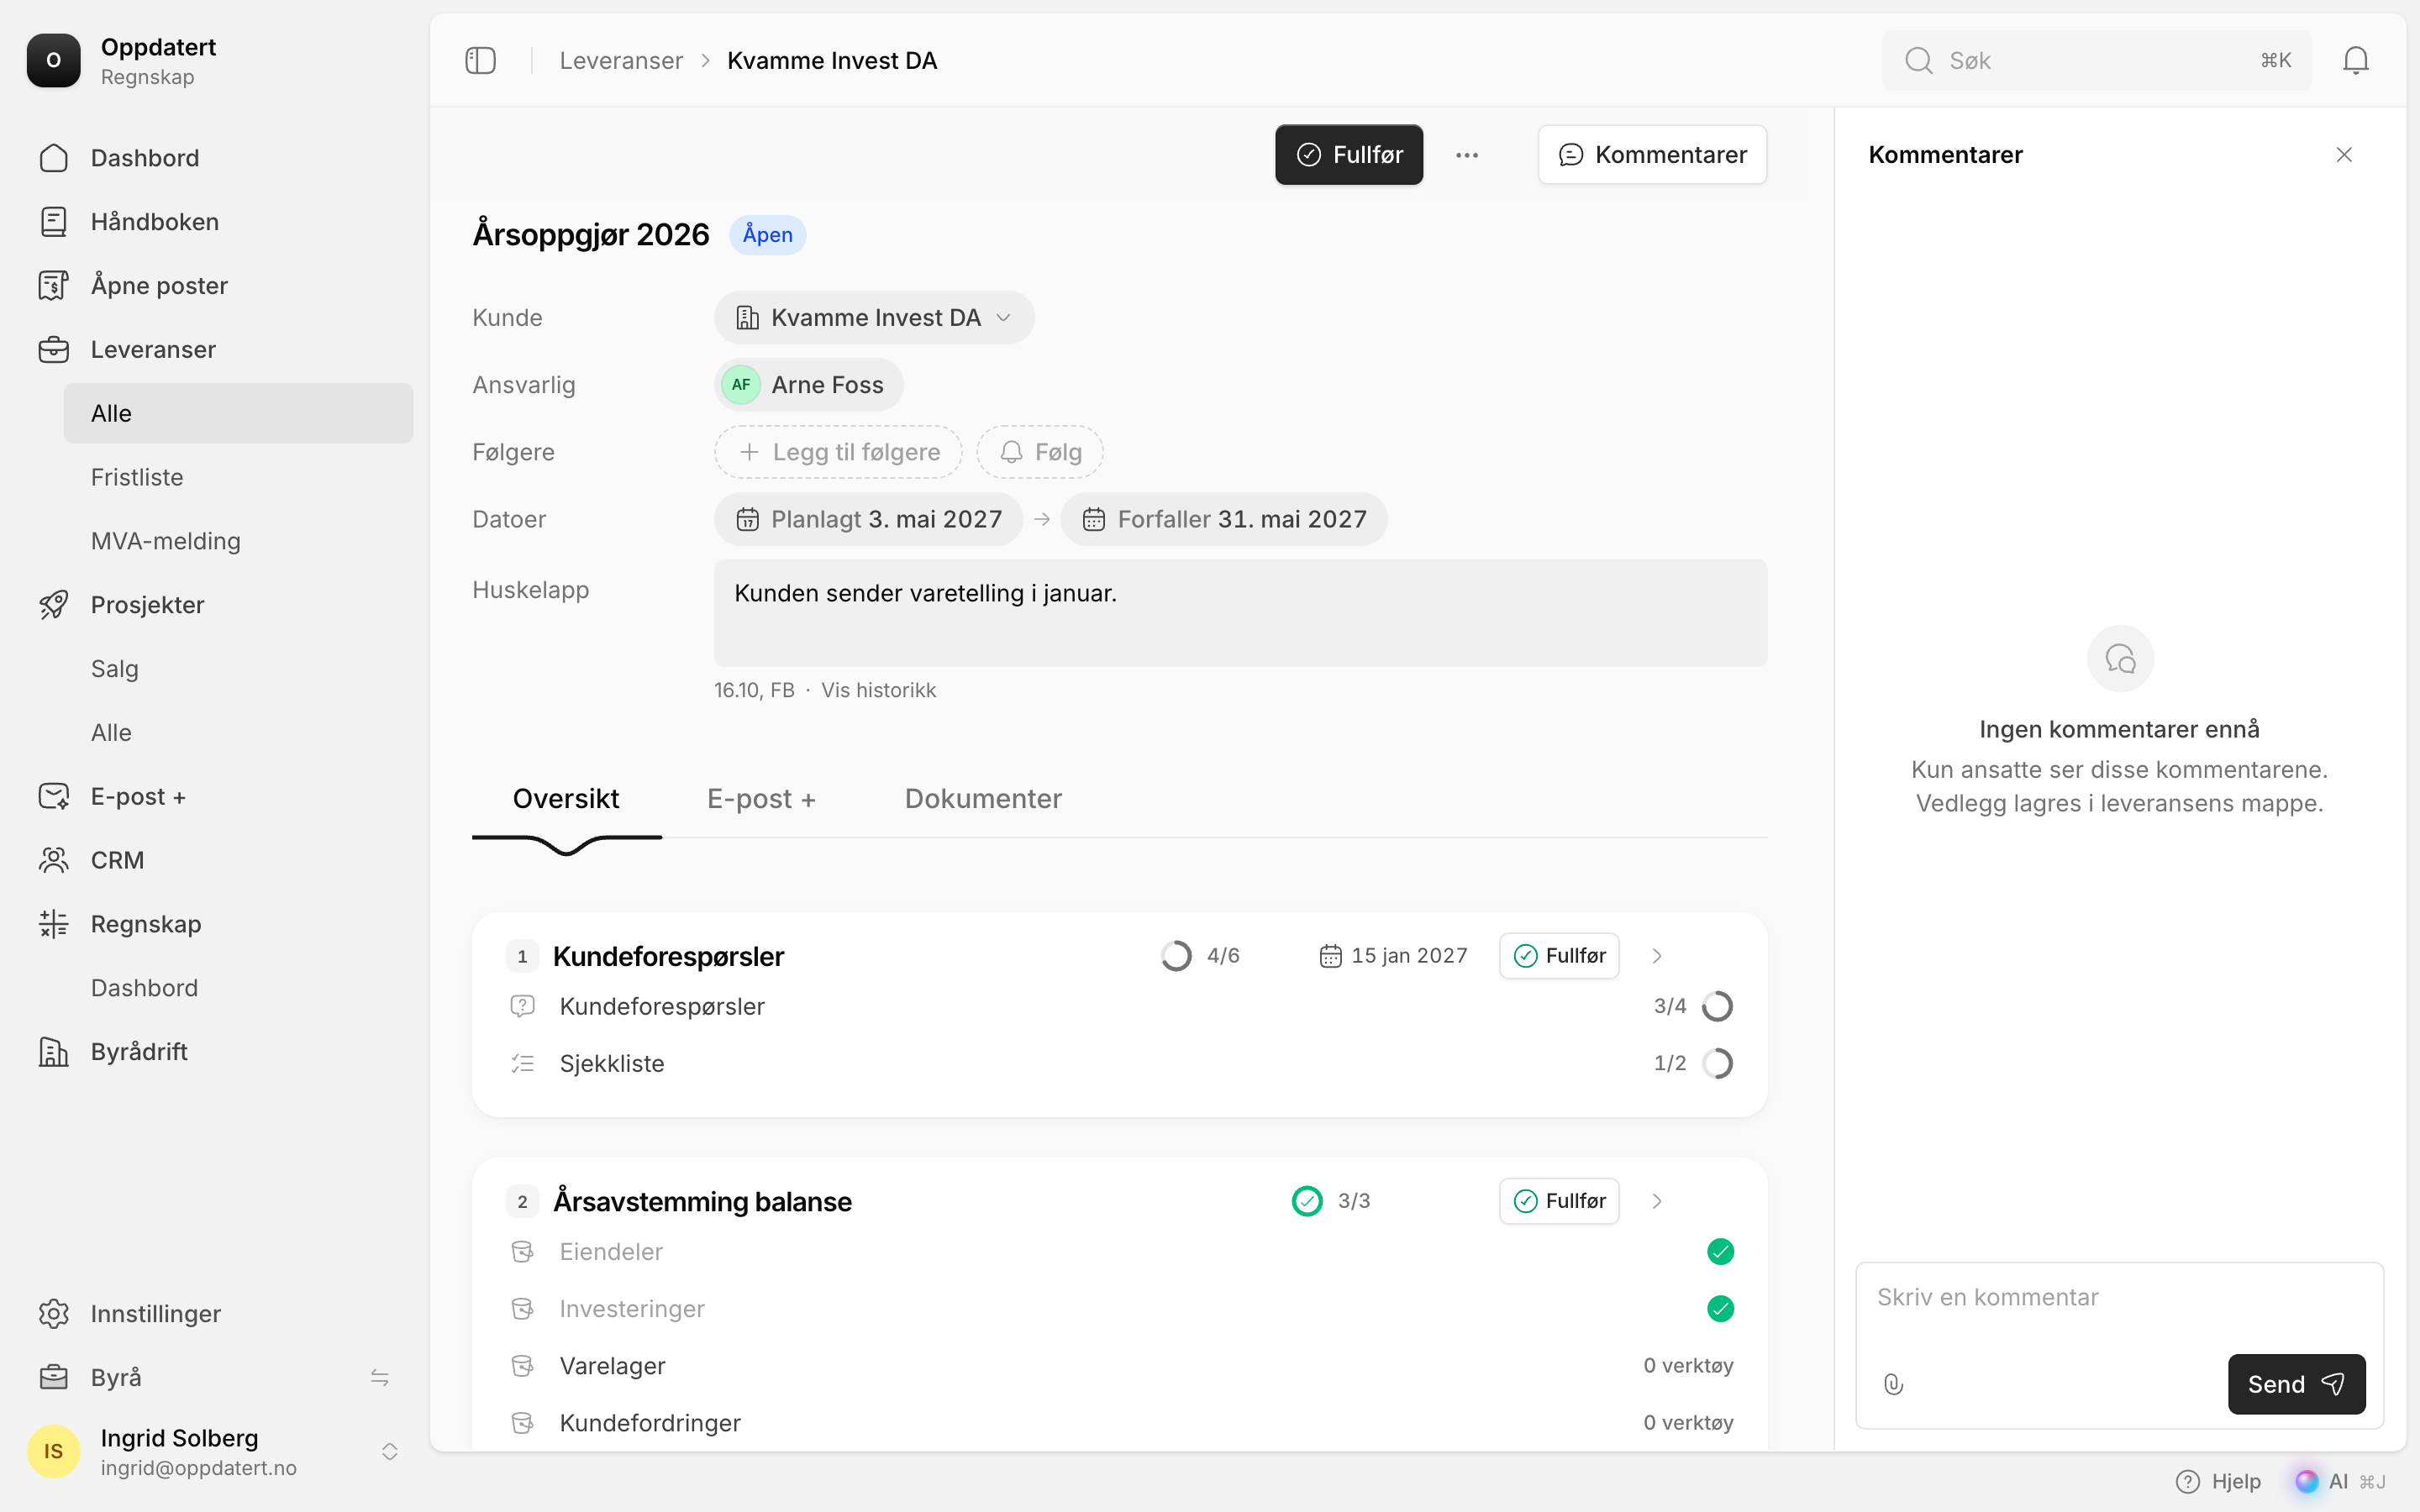Image resolution: width=2420 pixels, height=1512 pixels.
Task: Switch to the Dokumenter tab
Action: pos(983,798)
